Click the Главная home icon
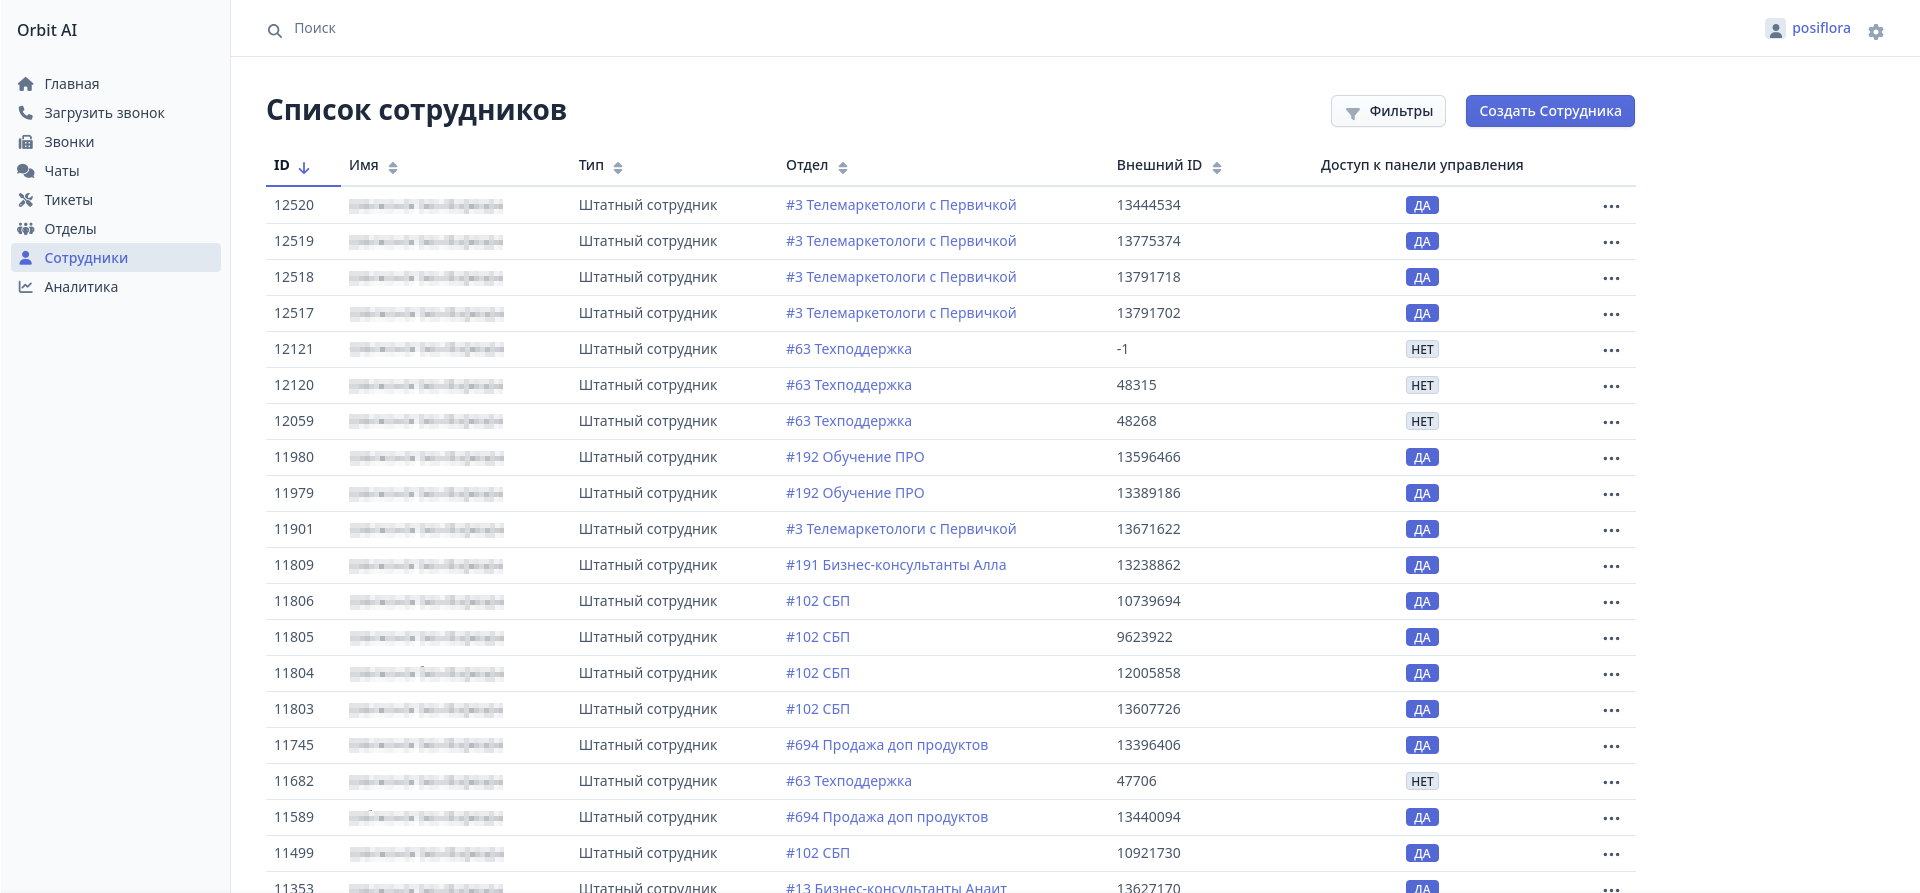1920x893 pixels. tap(26, 84)
